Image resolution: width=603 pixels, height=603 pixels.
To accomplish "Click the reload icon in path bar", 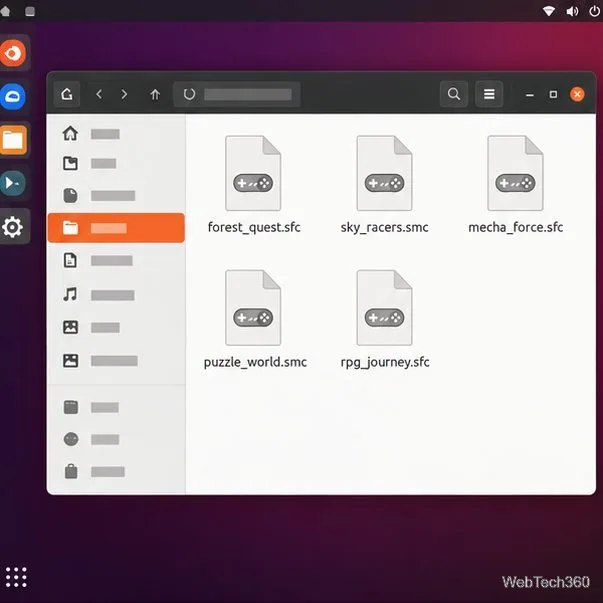I will click(189, 94).
